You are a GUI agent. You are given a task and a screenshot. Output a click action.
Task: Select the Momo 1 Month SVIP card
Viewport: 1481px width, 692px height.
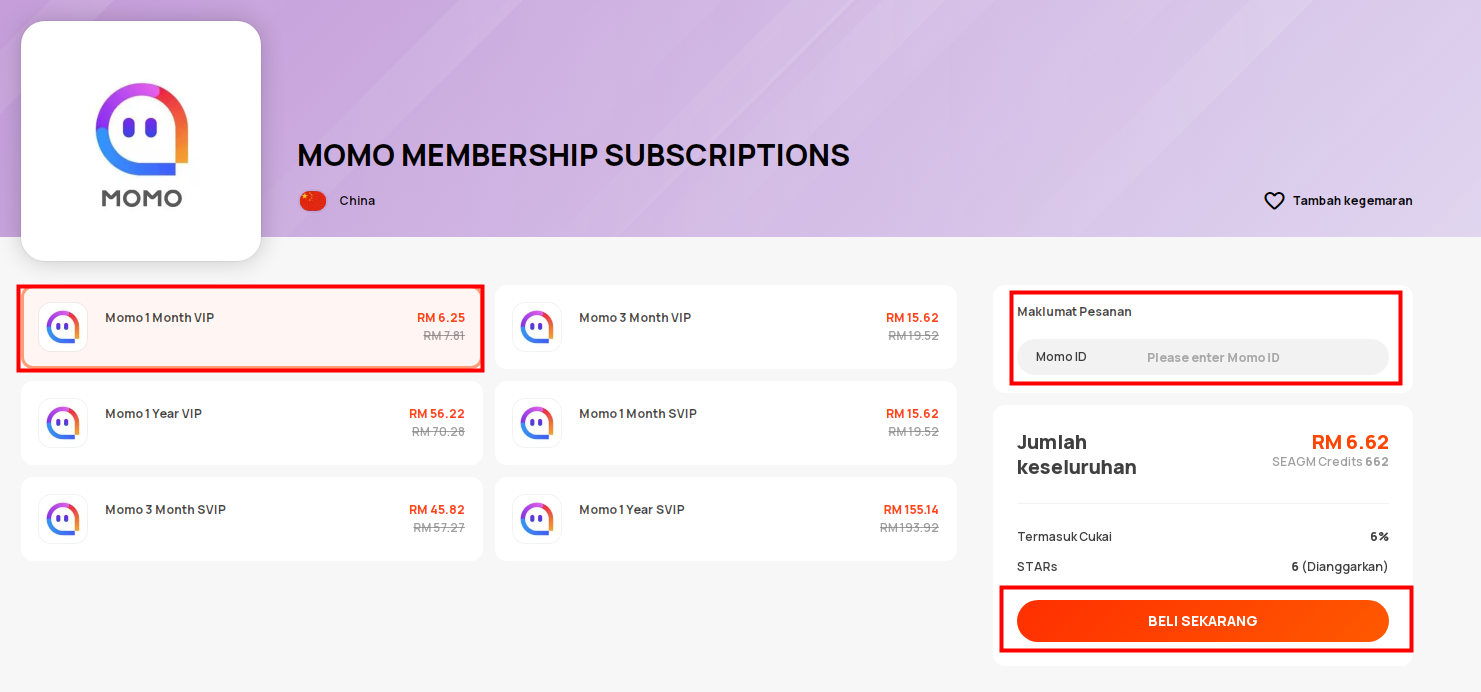click(726, 423)
